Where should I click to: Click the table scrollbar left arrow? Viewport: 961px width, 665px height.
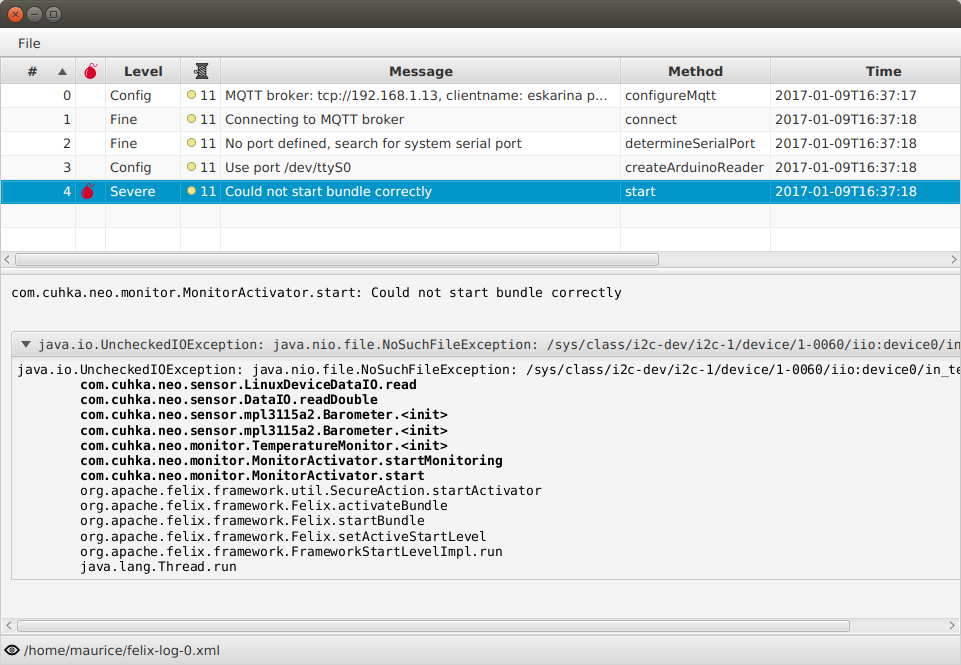coord(7,260)
